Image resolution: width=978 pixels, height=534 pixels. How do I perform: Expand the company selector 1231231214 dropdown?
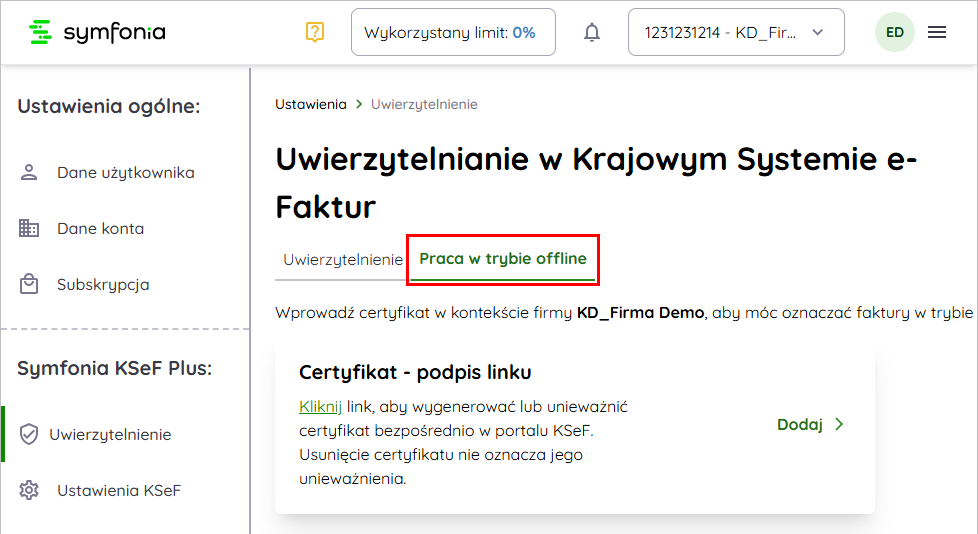[735, 32]
